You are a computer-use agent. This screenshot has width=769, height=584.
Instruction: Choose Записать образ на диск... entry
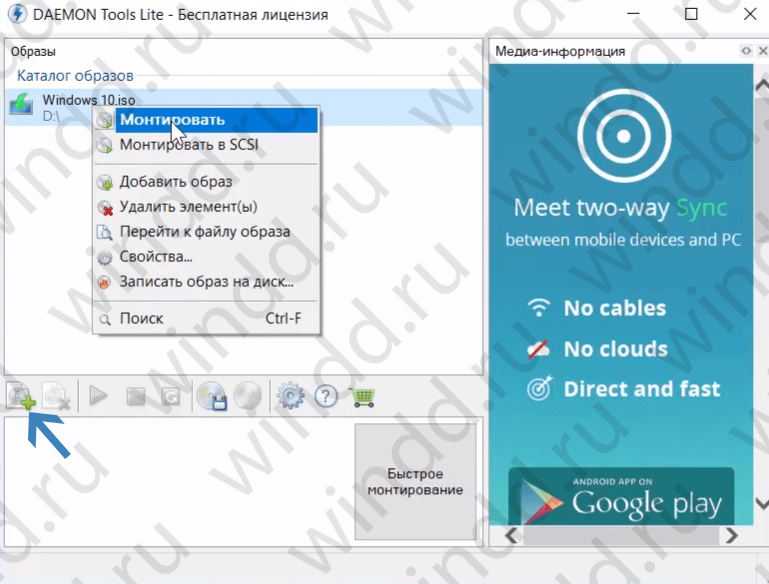tap(206, 281)
